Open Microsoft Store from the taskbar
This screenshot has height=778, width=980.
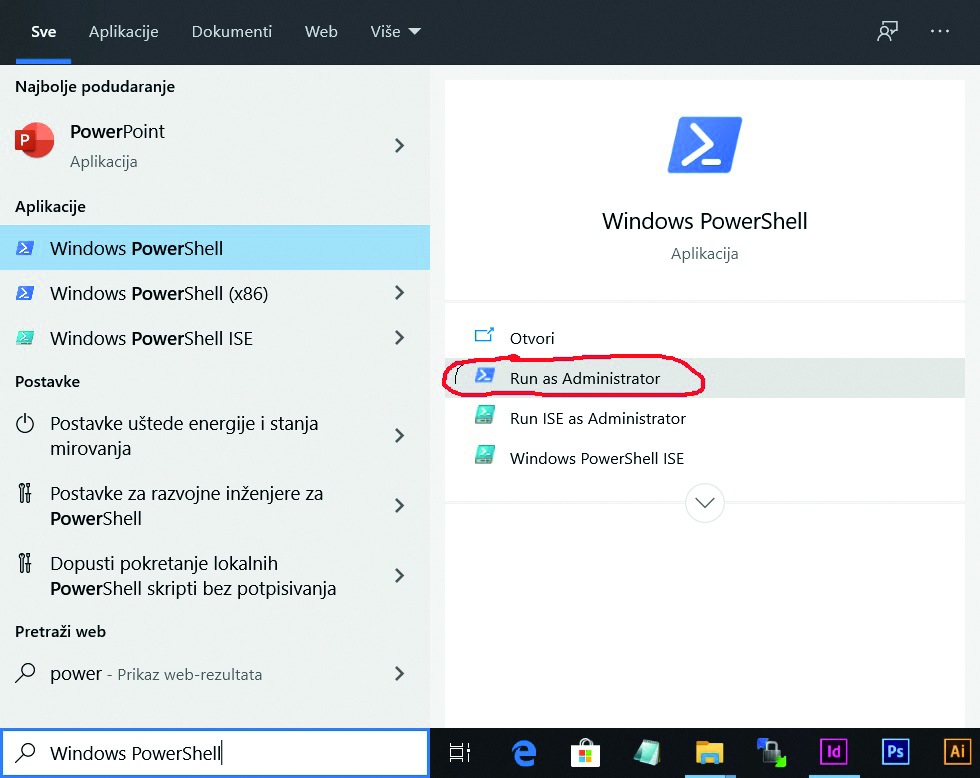584,752
